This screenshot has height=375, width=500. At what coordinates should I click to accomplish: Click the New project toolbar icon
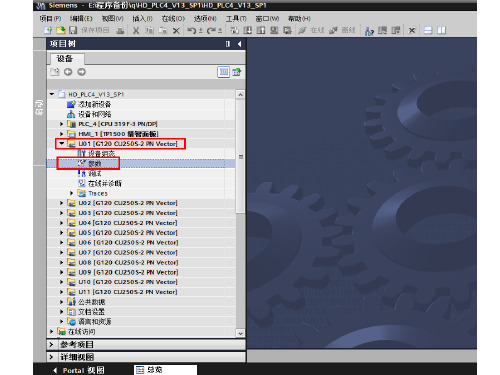[48, 30]
